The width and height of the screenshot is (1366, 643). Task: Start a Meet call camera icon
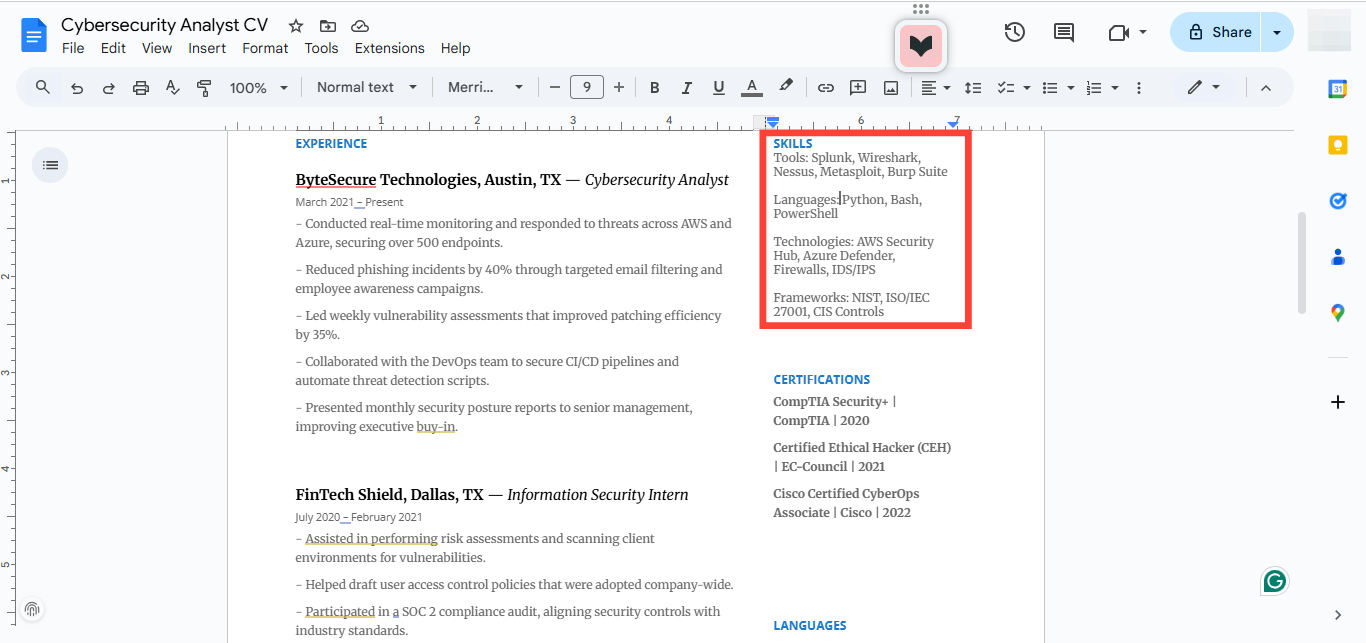[x=1118, y=32]
